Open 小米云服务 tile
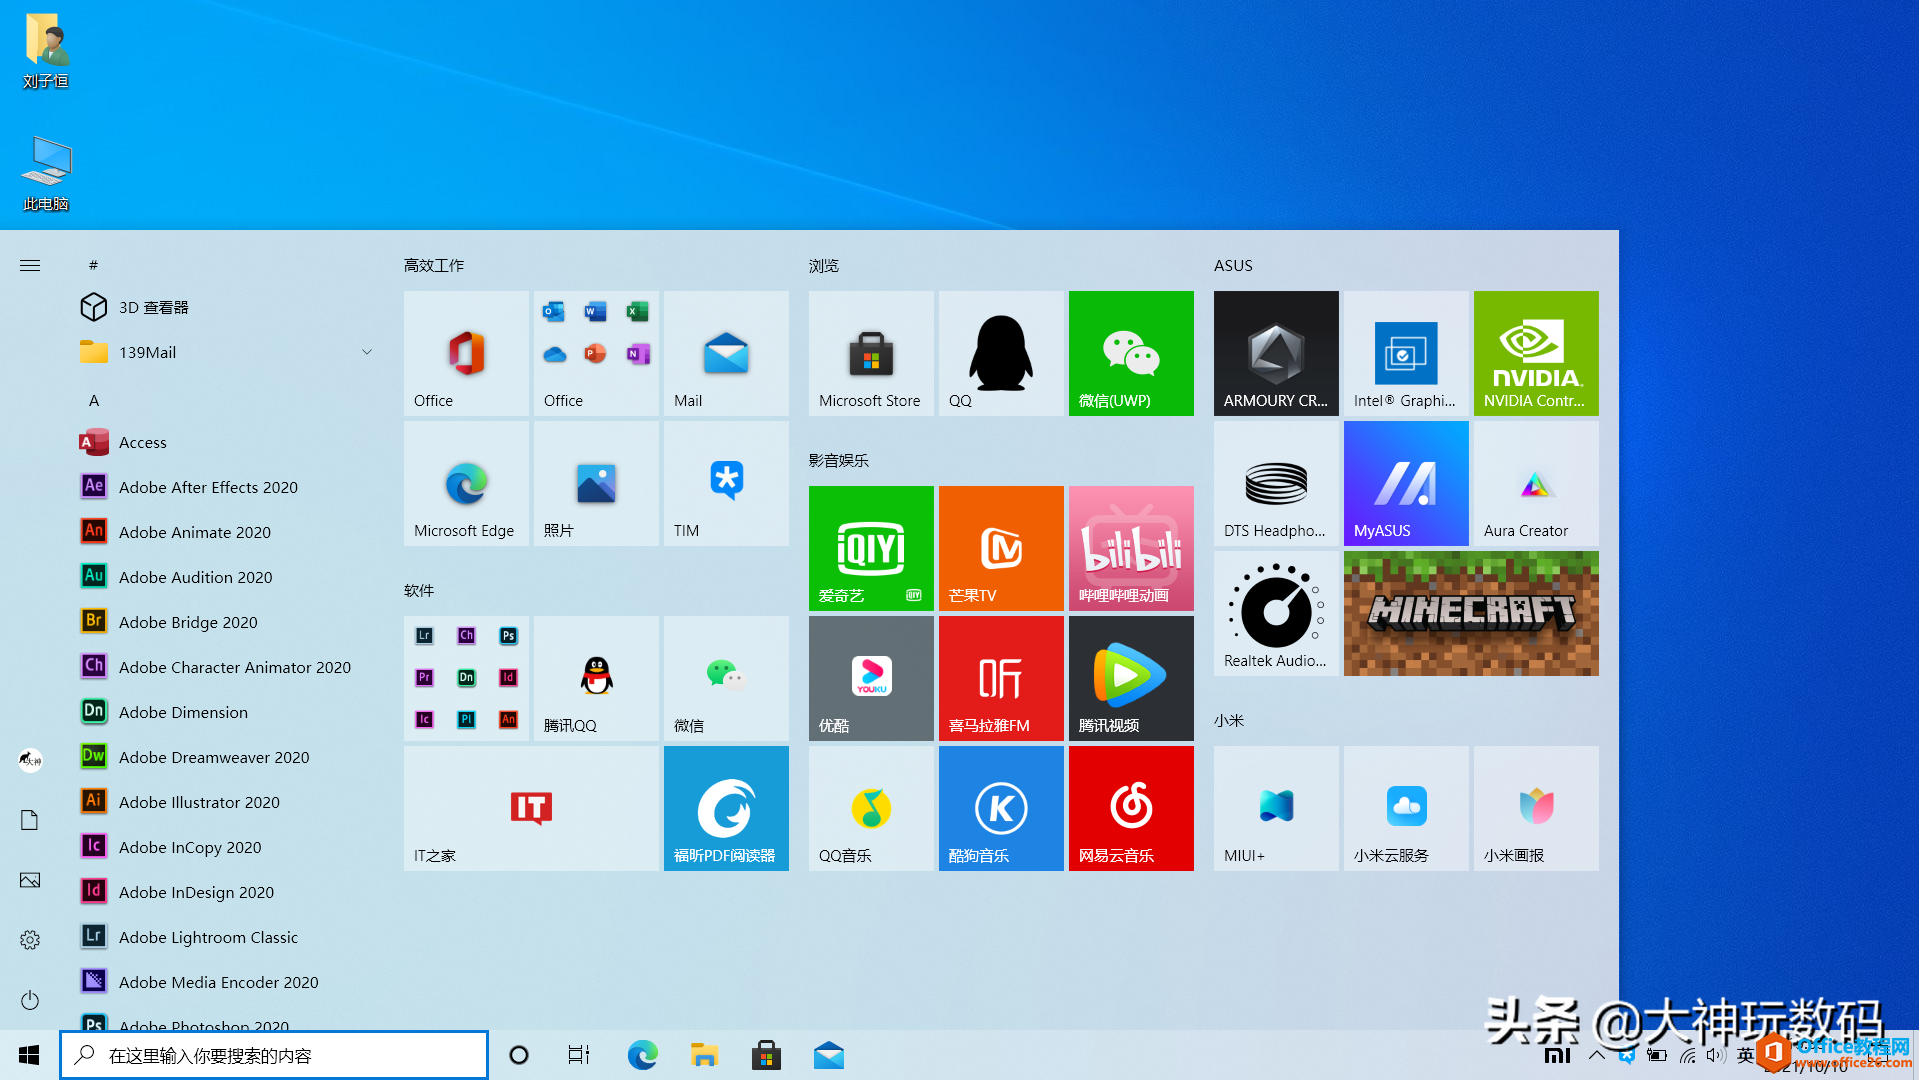Screen dimensions: 1919x1080 [1406, 808]
